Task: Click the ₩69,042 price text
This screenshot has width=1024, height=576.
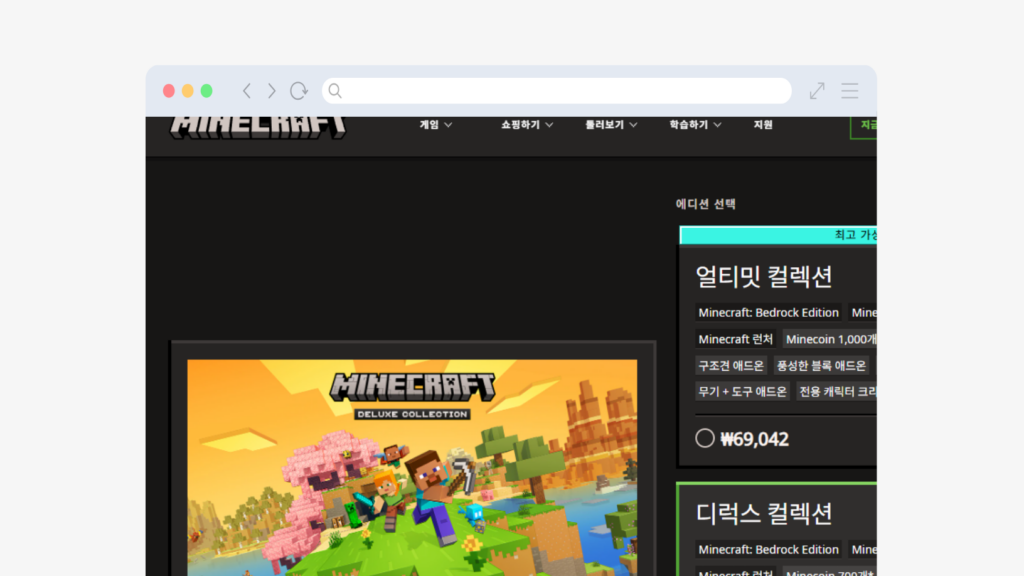Action: [754, 439]
